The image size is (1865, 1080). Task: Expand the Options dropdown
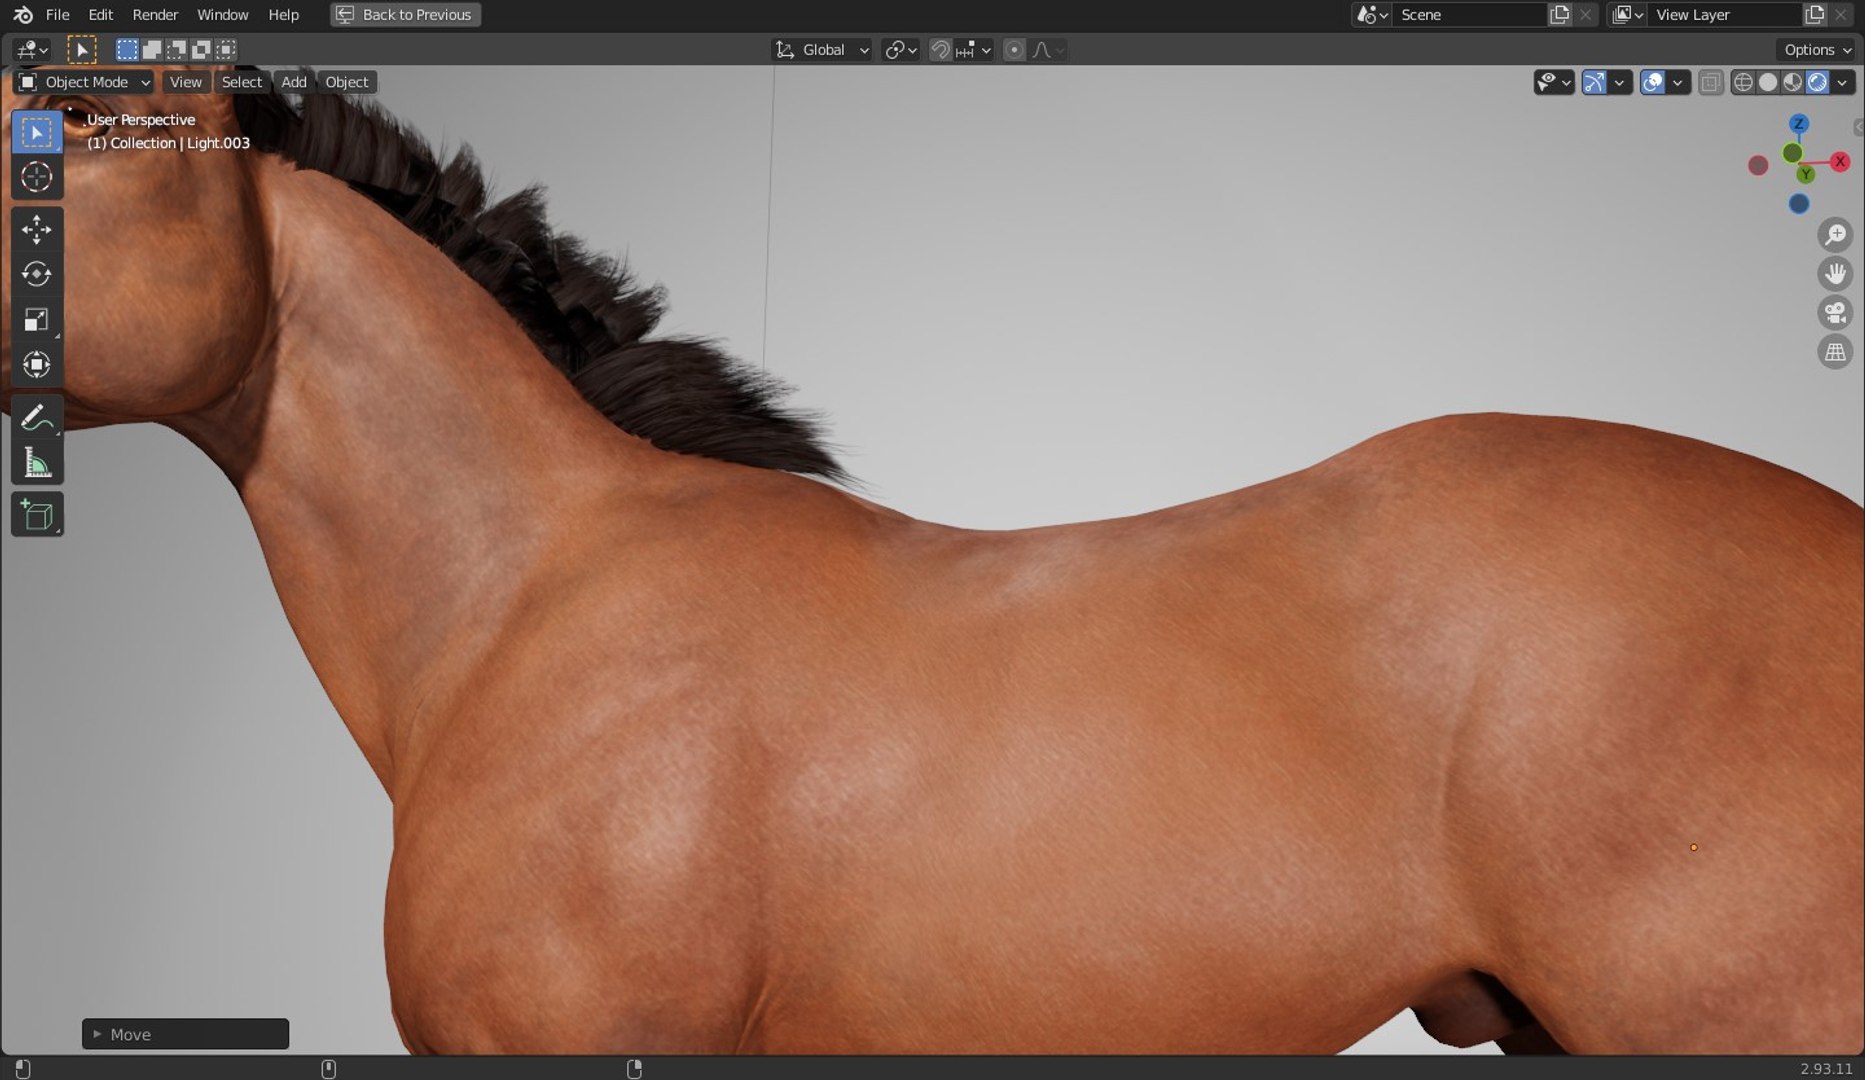pos(1817,50)
